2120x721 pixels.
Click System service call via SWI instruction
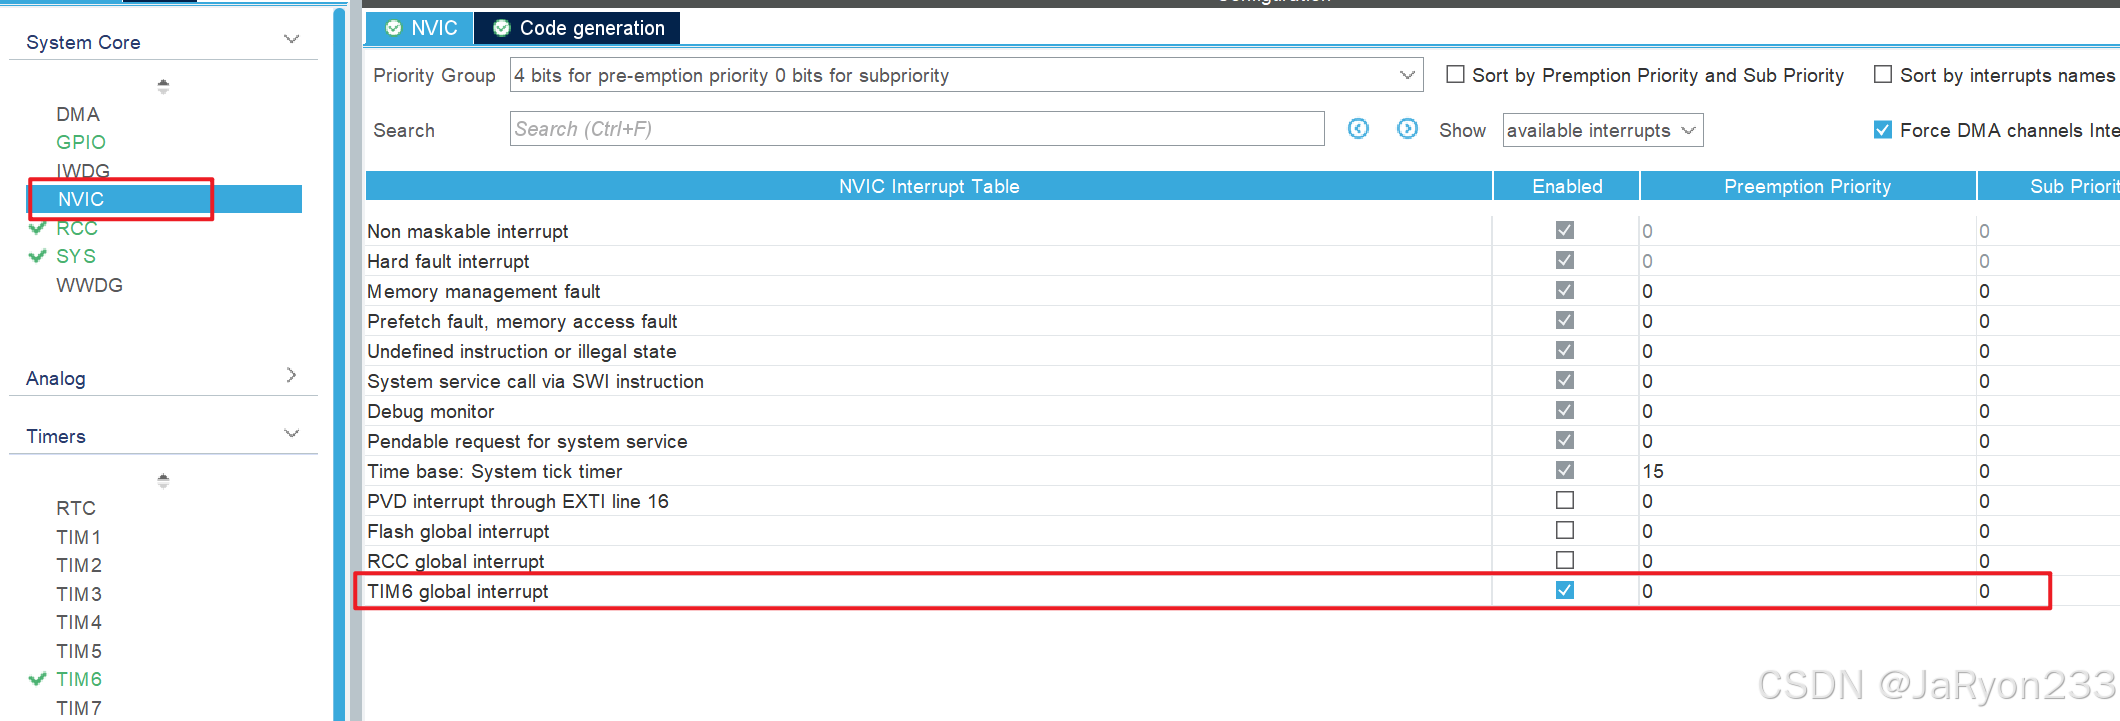point(535,381)
